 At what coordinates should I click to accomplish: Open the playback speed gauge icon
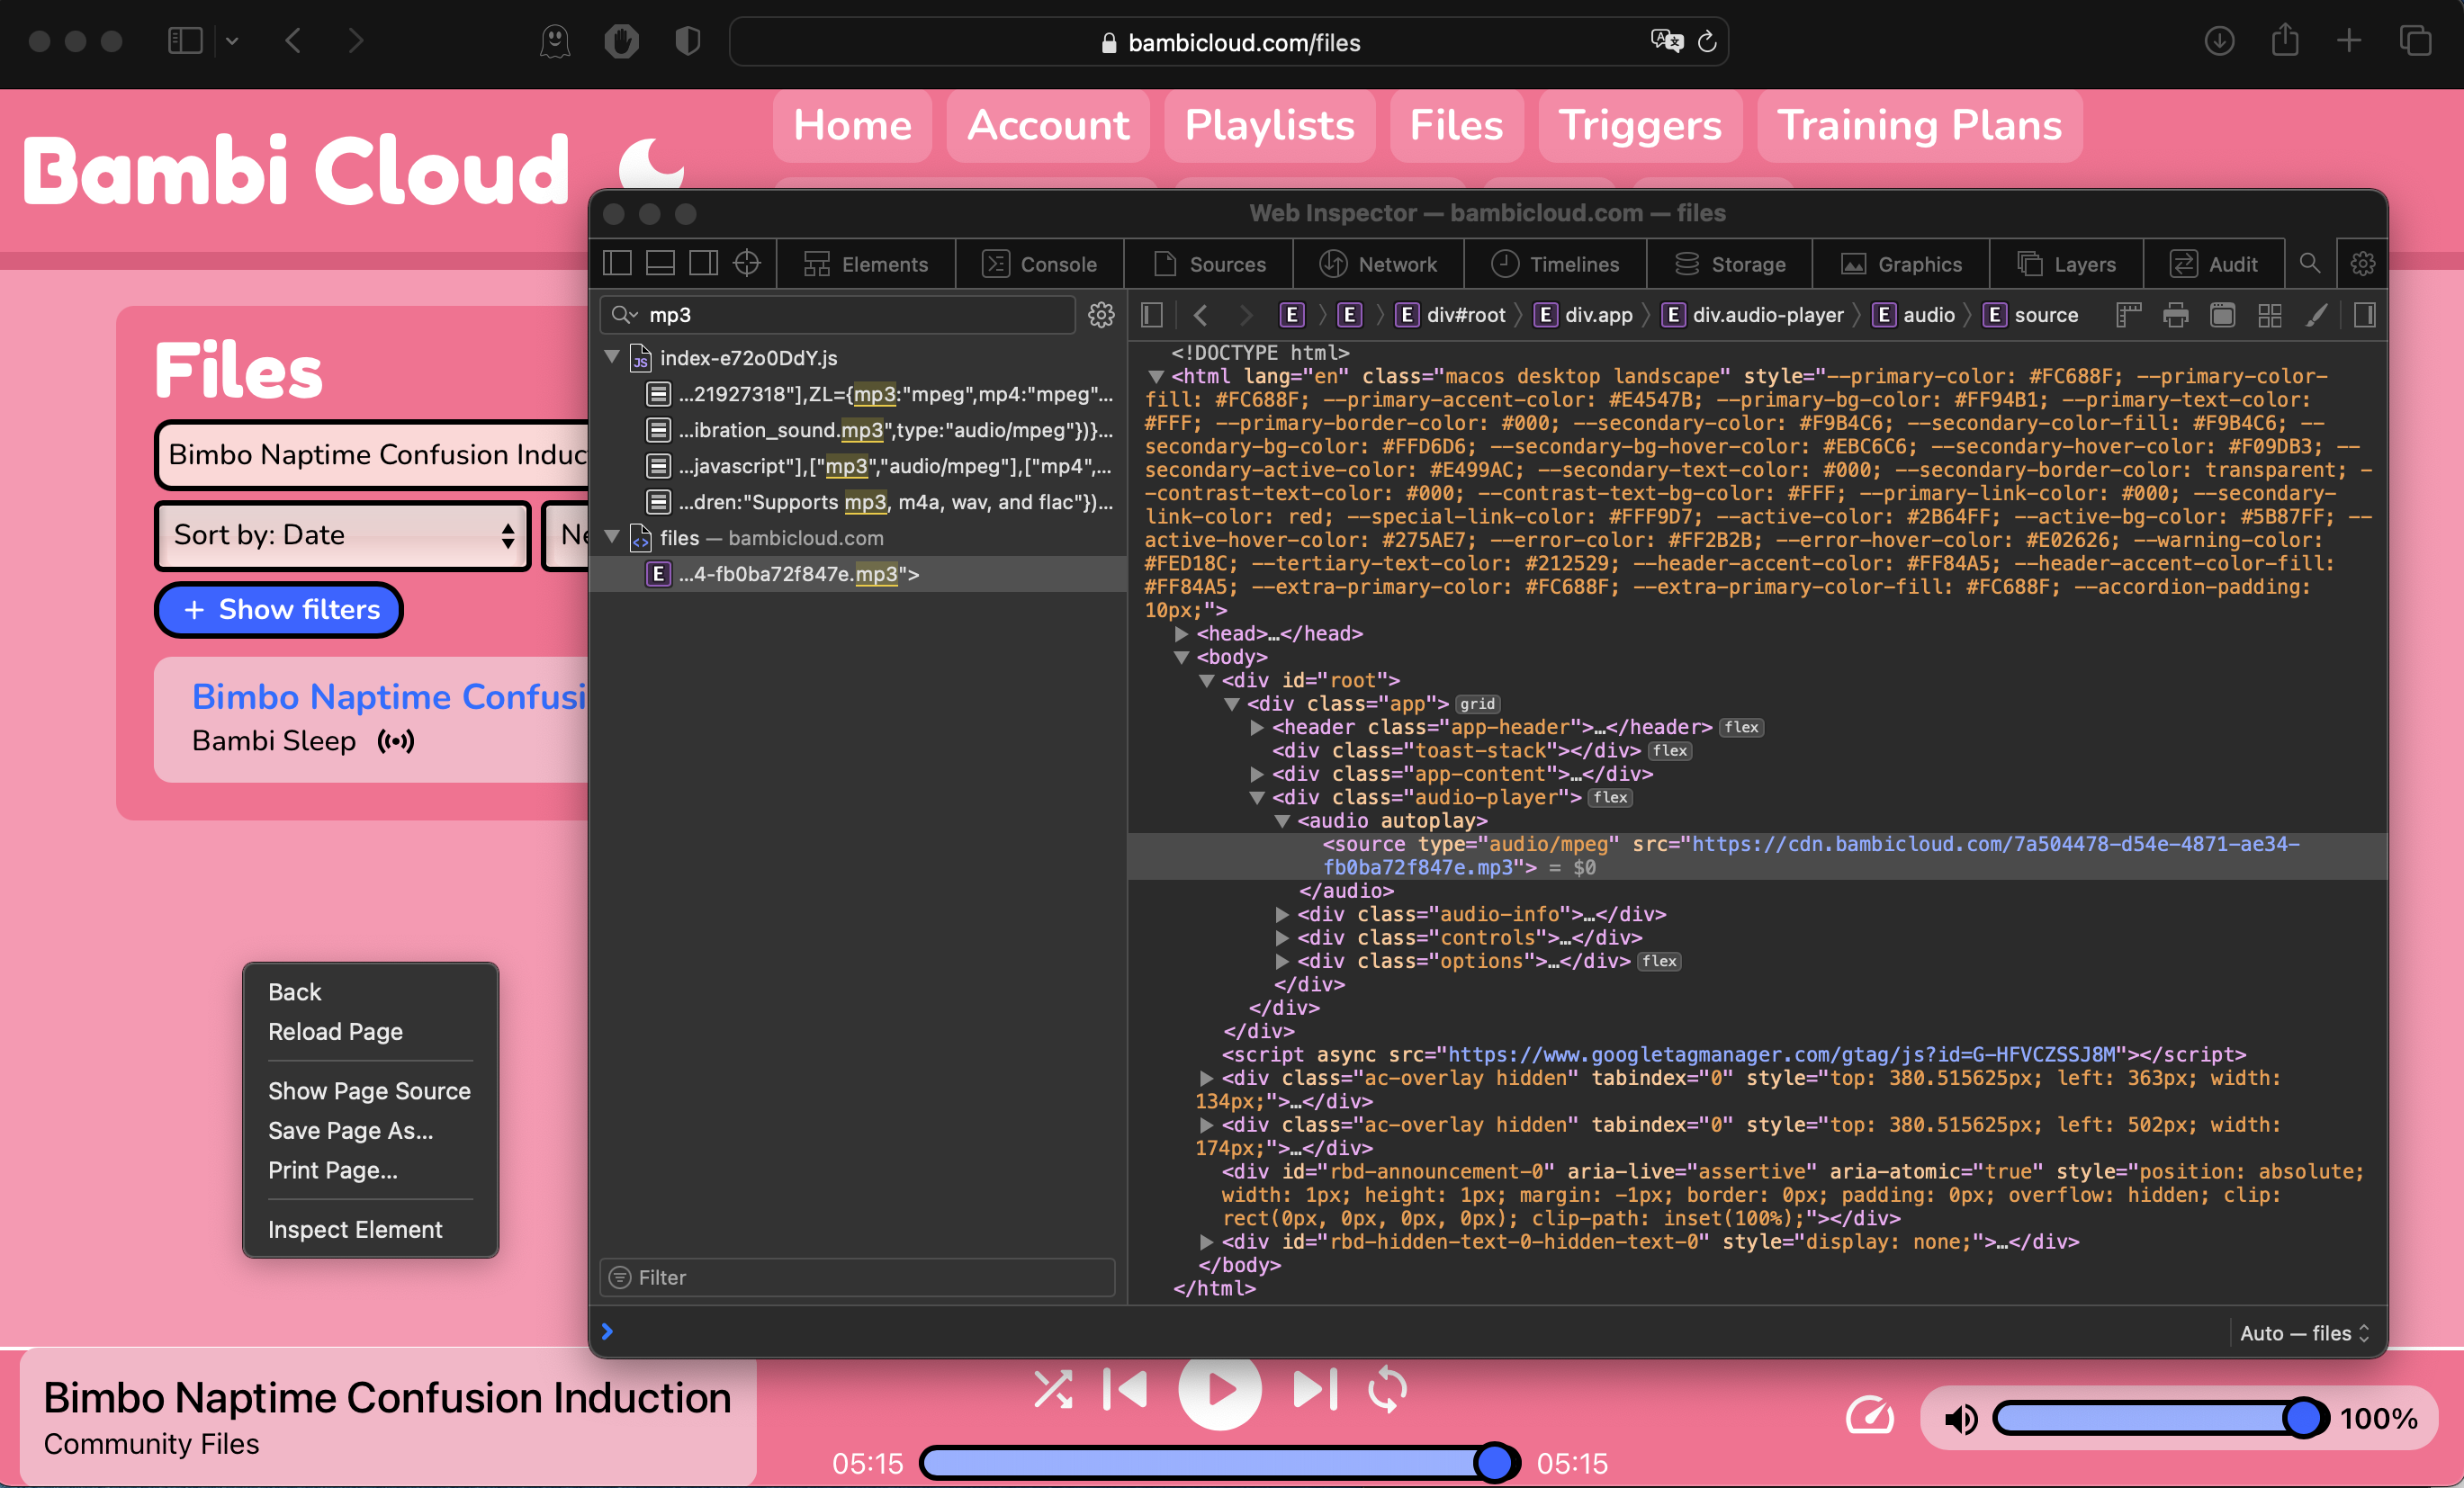pyautogui.click(x=1869, y=1417)
